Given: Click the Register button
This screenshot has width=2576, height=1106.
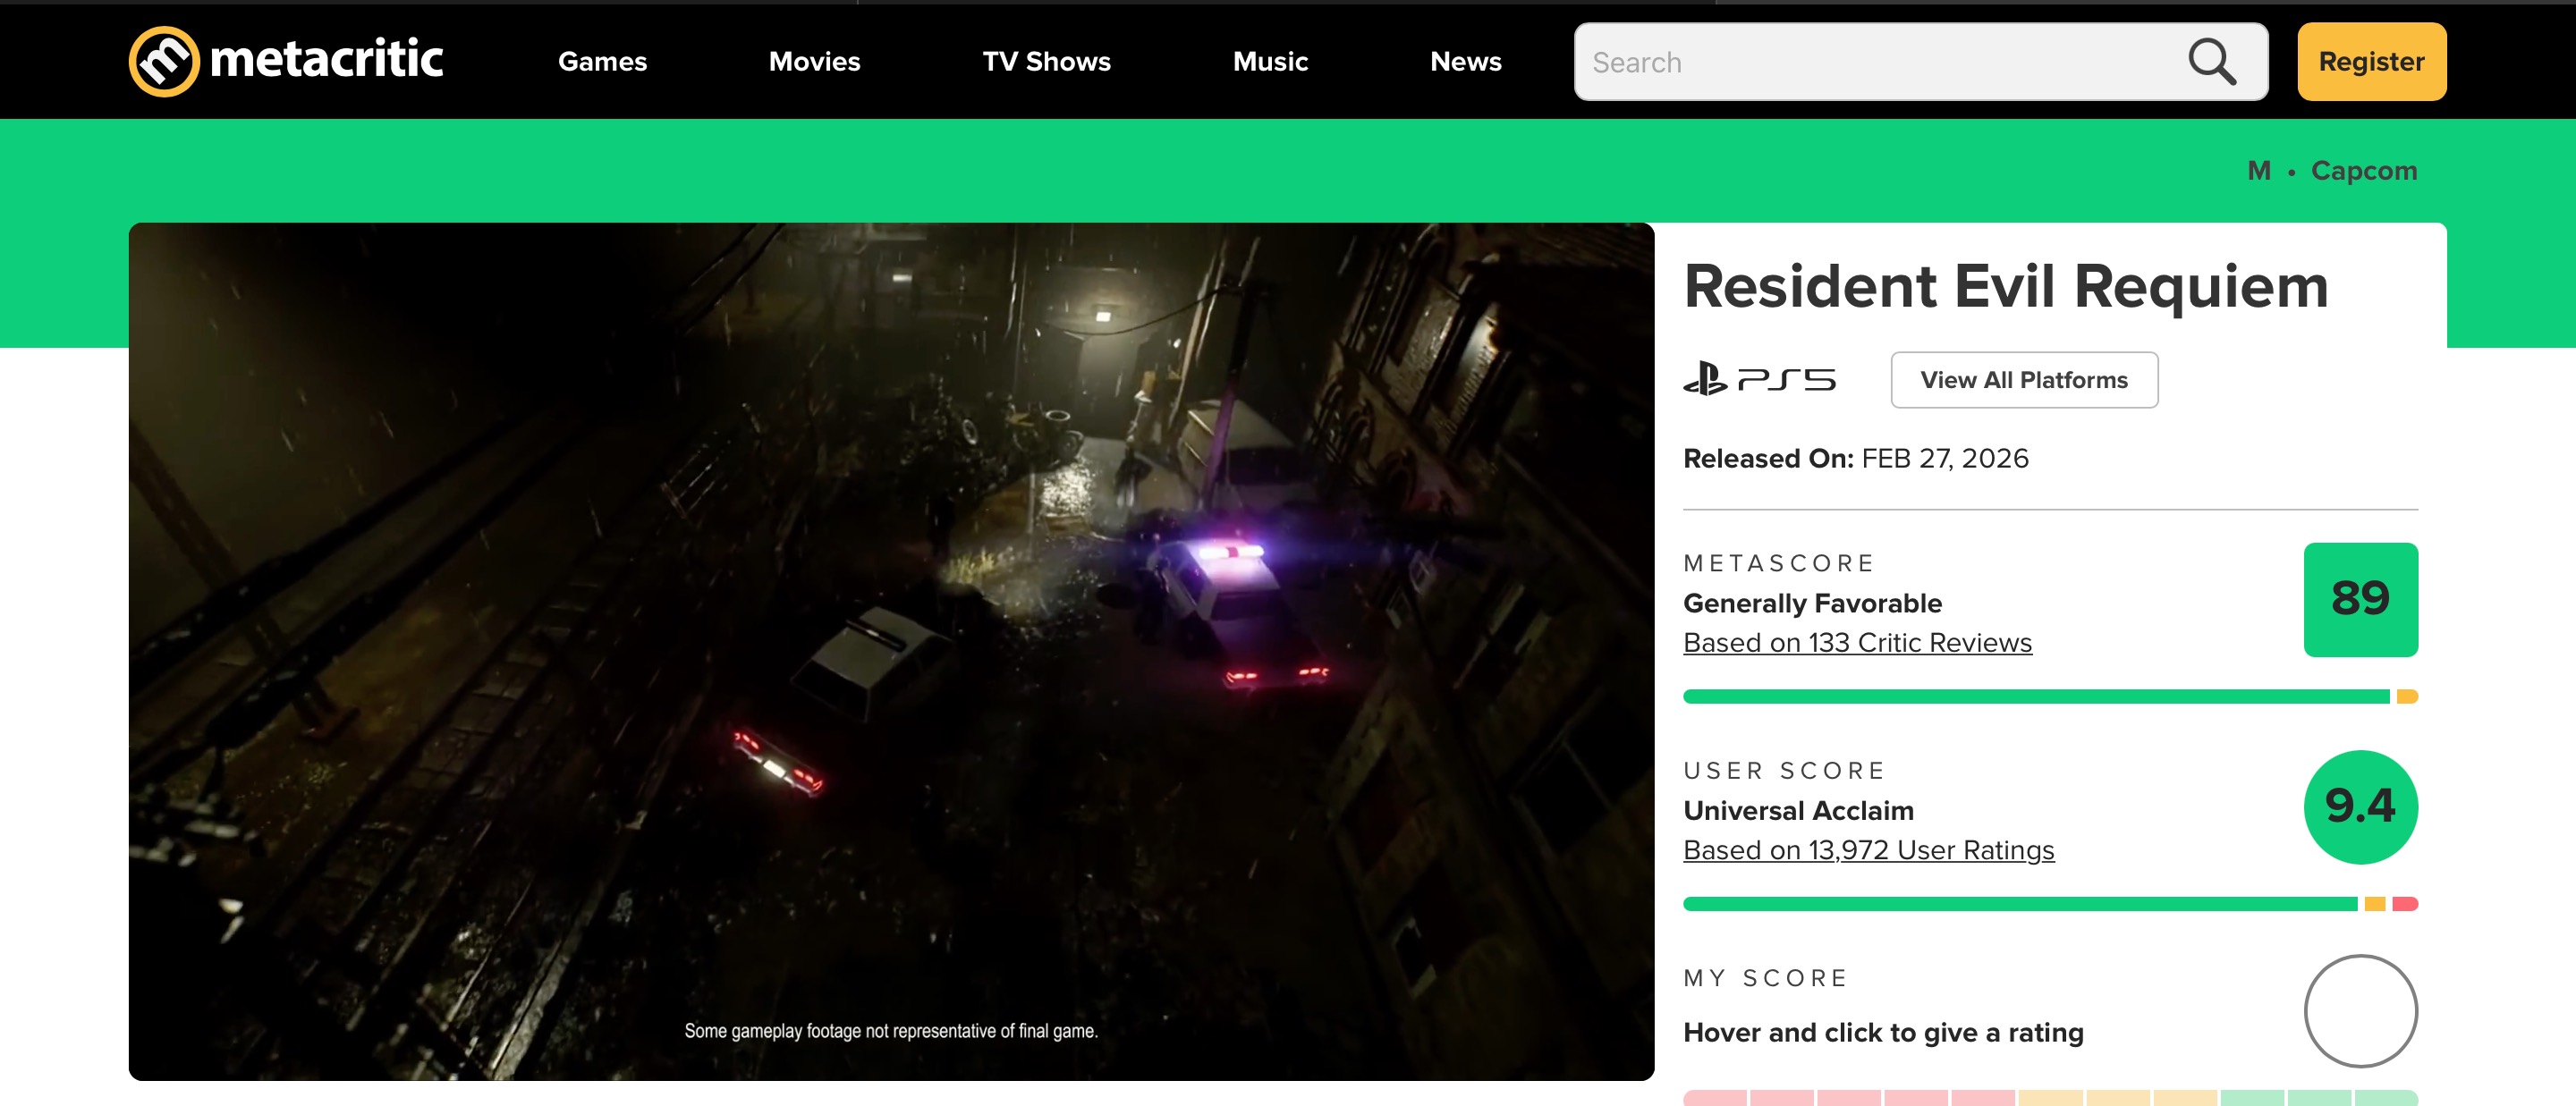Looking at the screenshot, I should tap(2371, 62).
